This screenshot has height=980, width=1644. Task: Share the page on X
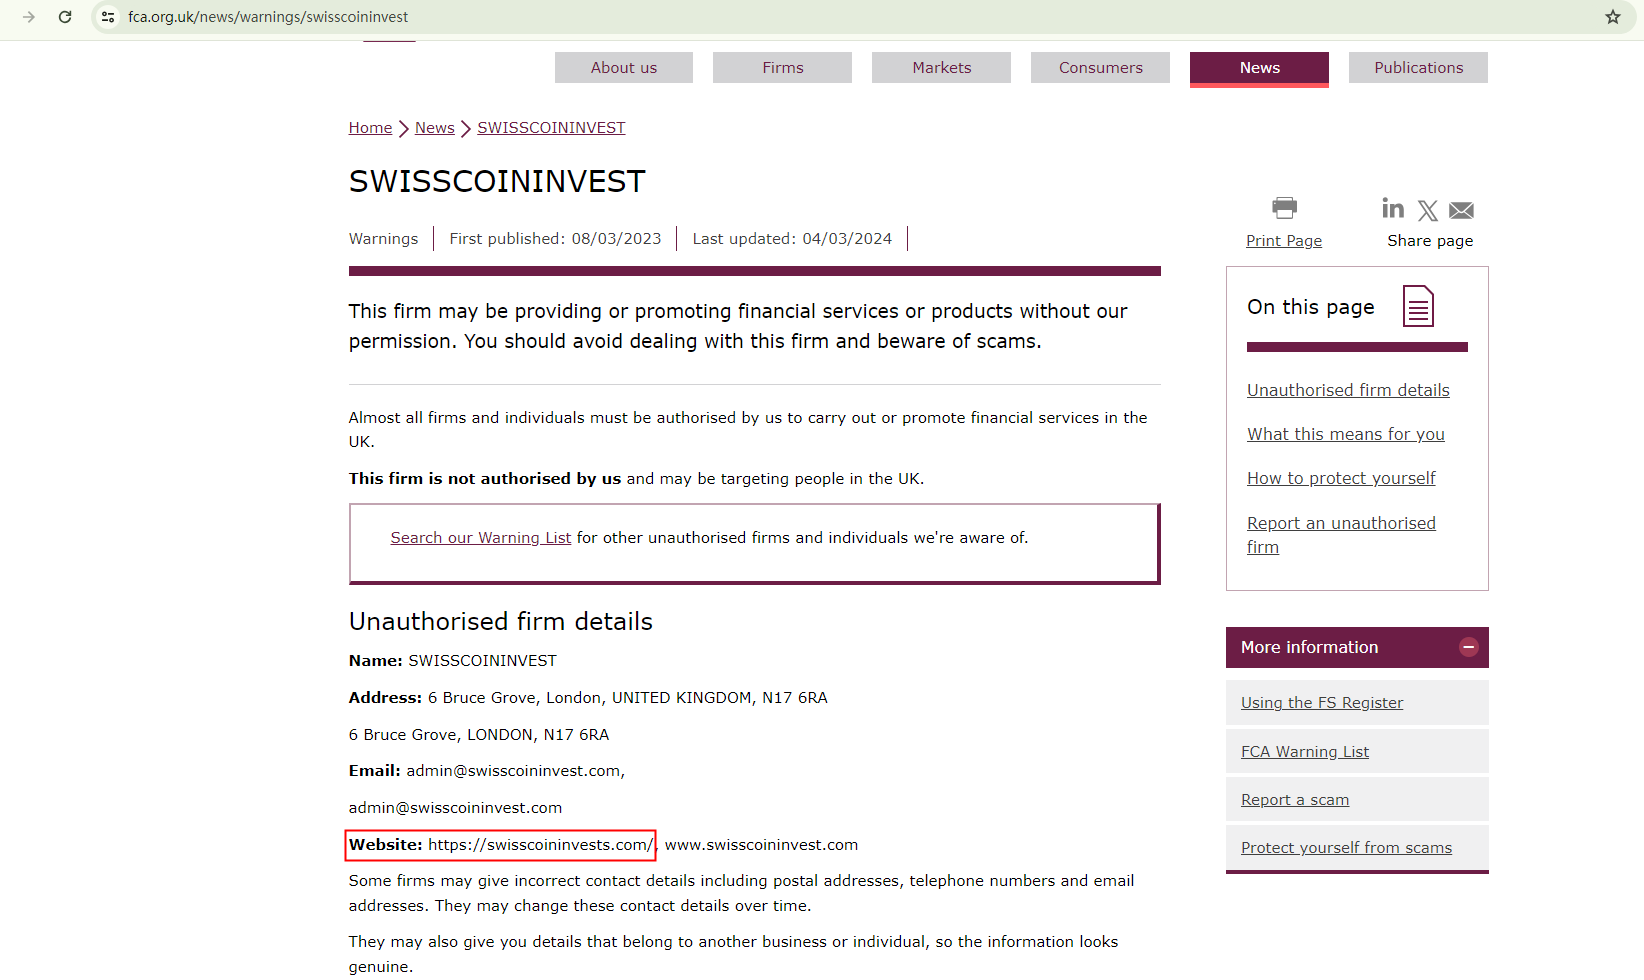(1428, 210)
